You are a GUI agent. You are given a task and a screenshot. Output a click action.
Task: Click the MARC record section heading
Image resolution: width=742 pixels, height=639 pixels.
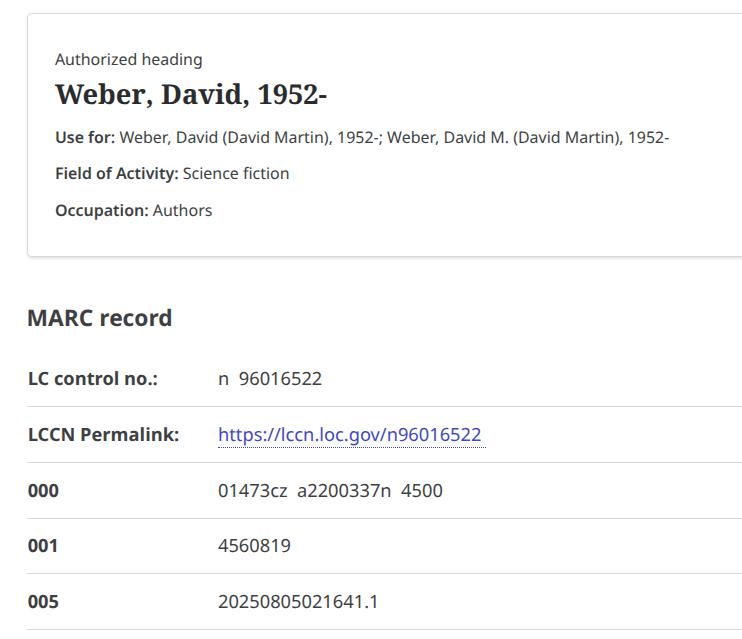point(99,318)
